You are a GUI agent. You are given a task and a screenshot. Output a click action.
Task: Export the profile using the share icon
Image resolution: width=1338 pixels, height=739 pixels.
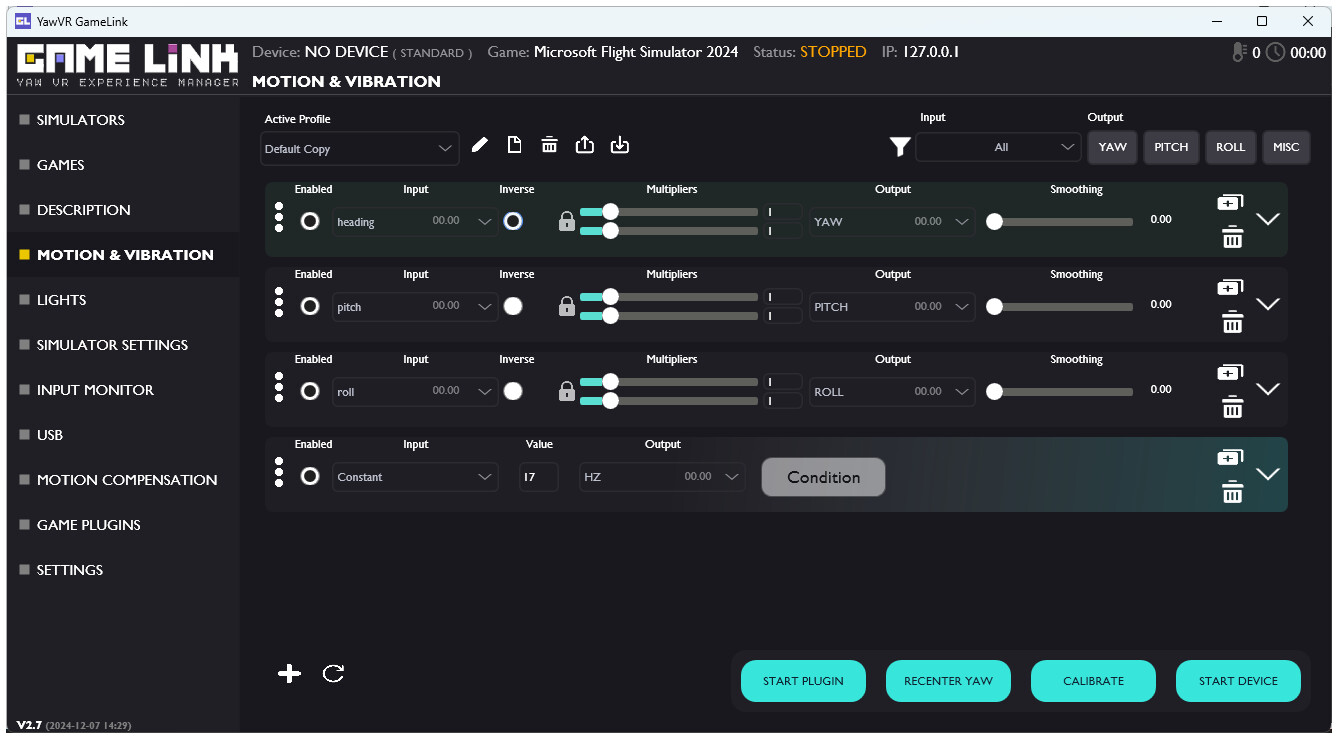click(584, 145)
